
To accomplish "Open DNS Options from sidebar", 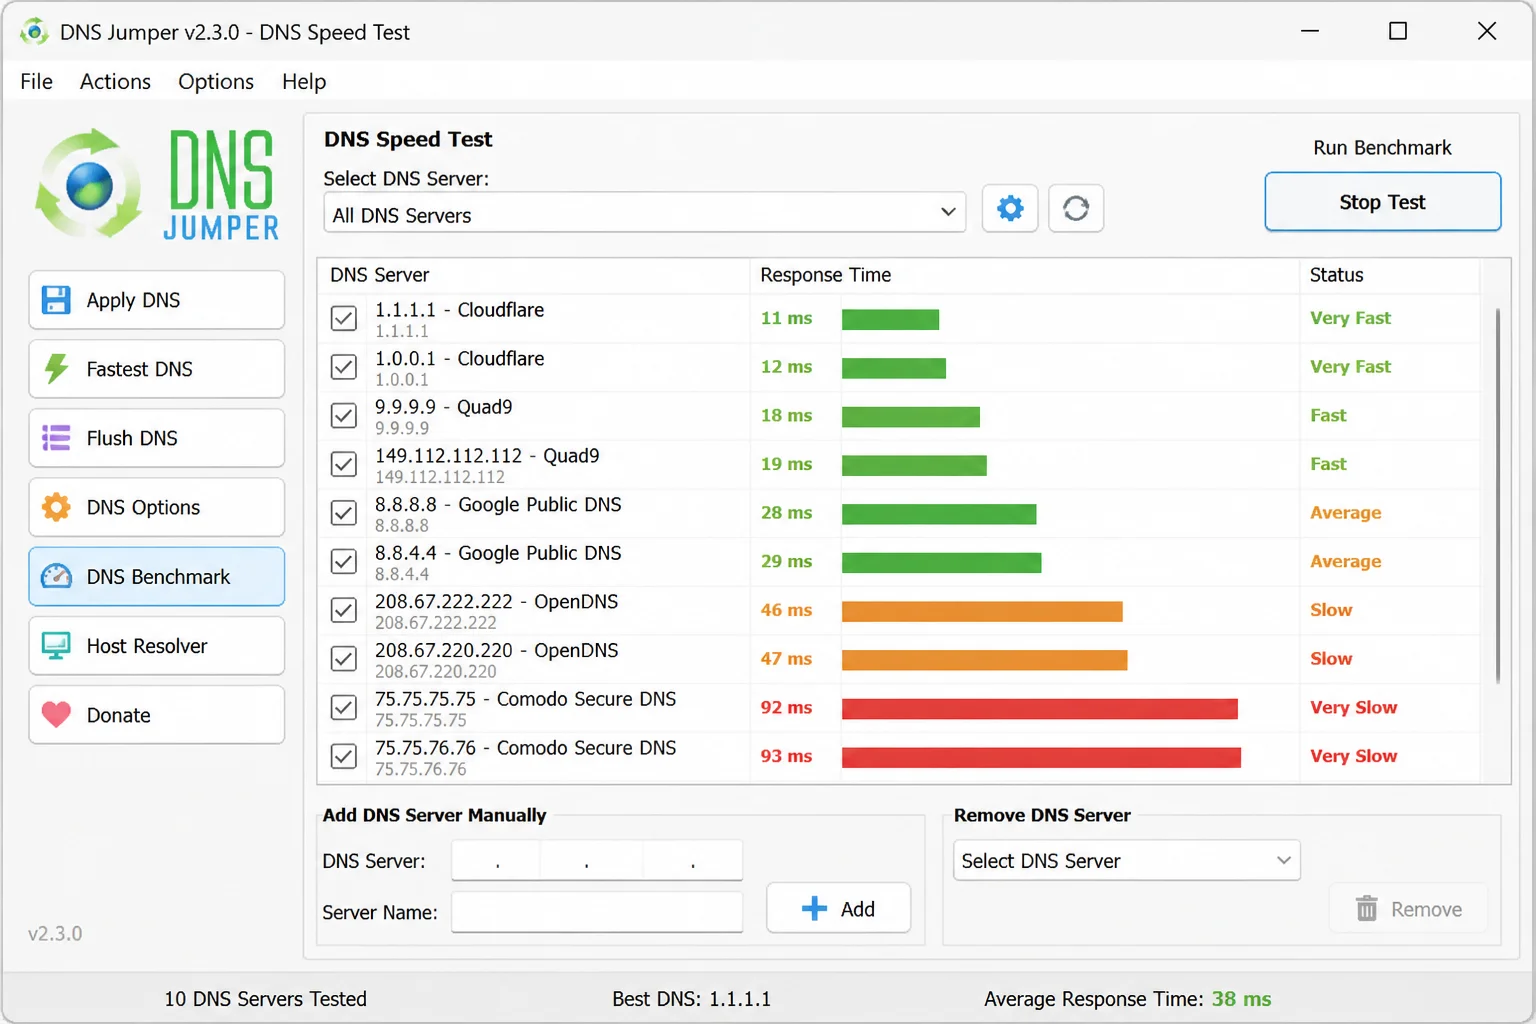I will pos(157,507).
